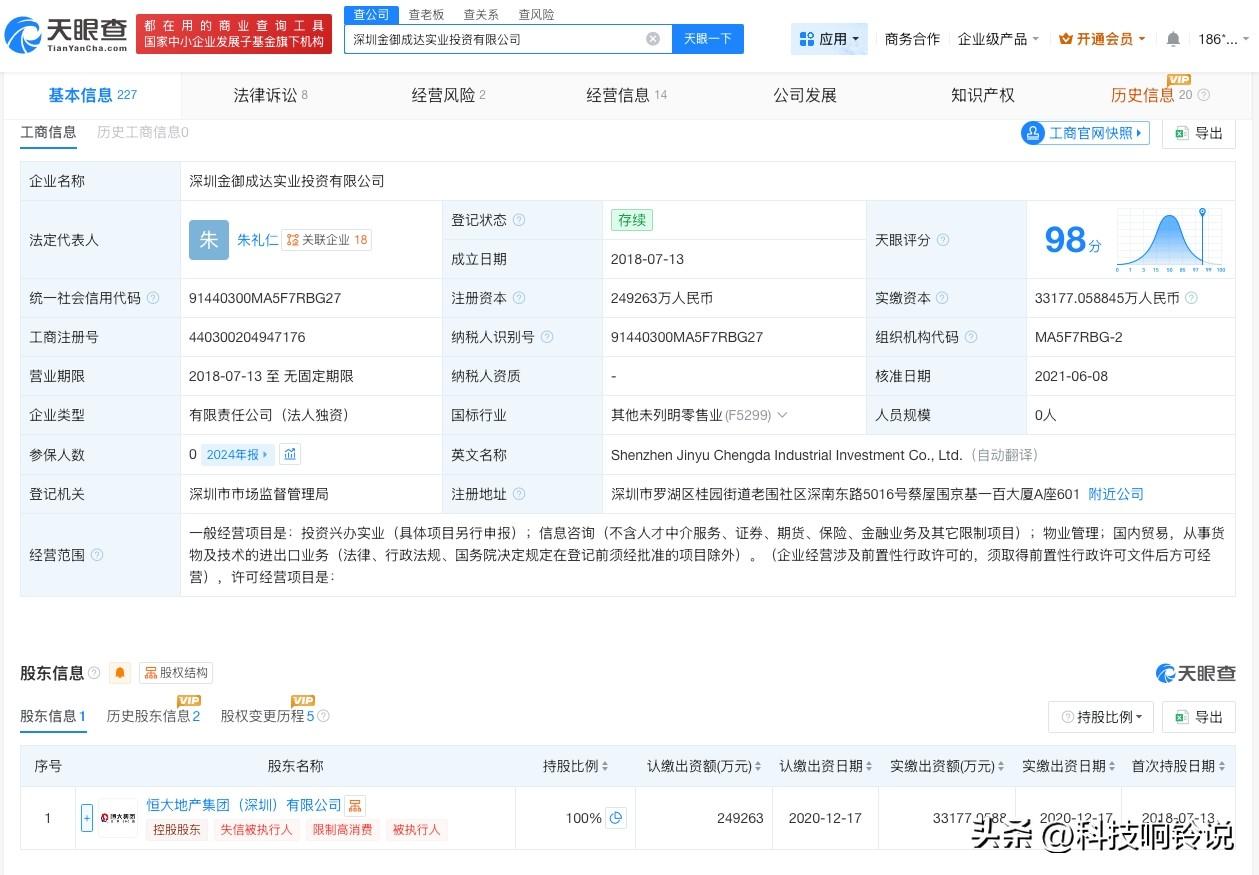Screen dimensions: 1259x875
Task: Open the 经营风险 tab
Action: click(449, 96)
